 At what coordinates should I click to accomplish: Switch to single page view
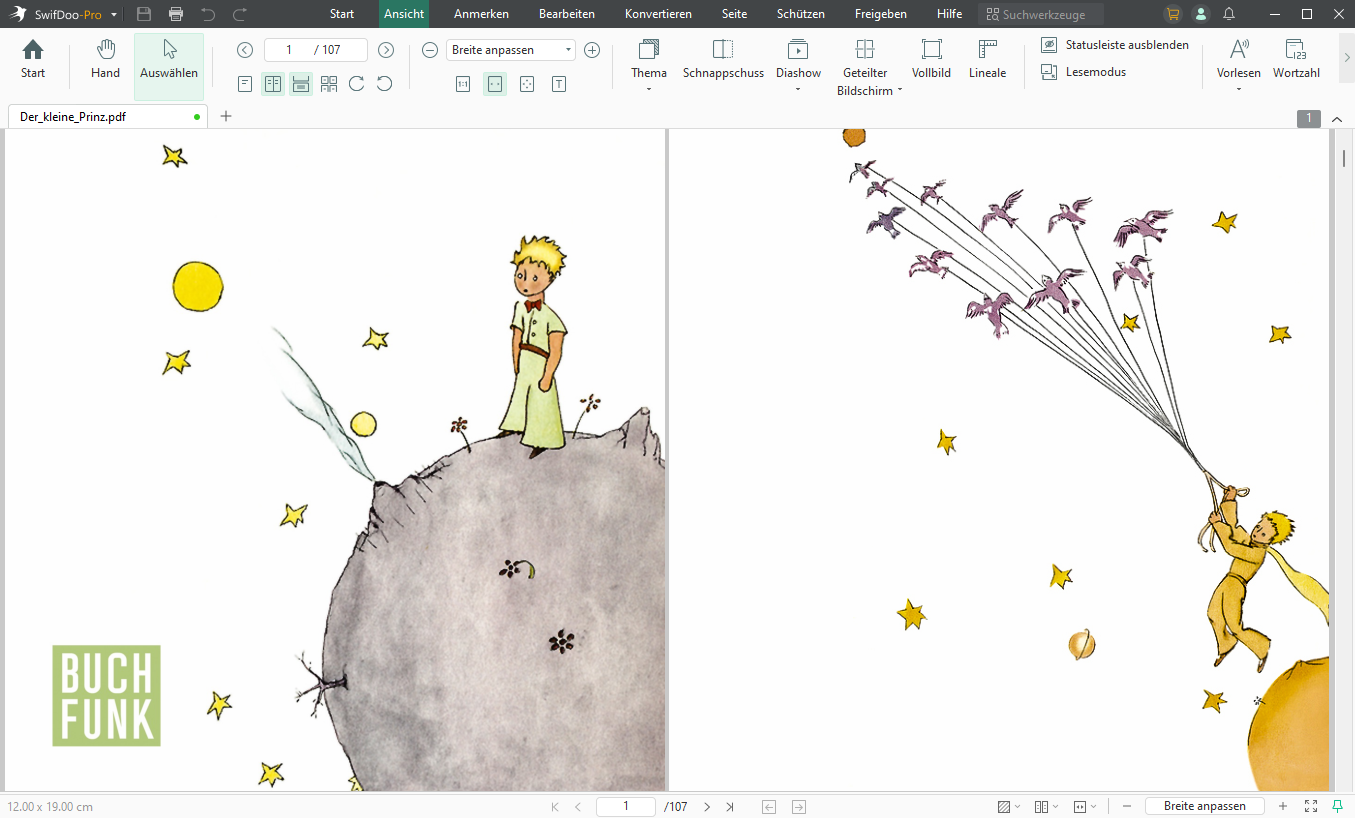point(245,84)
